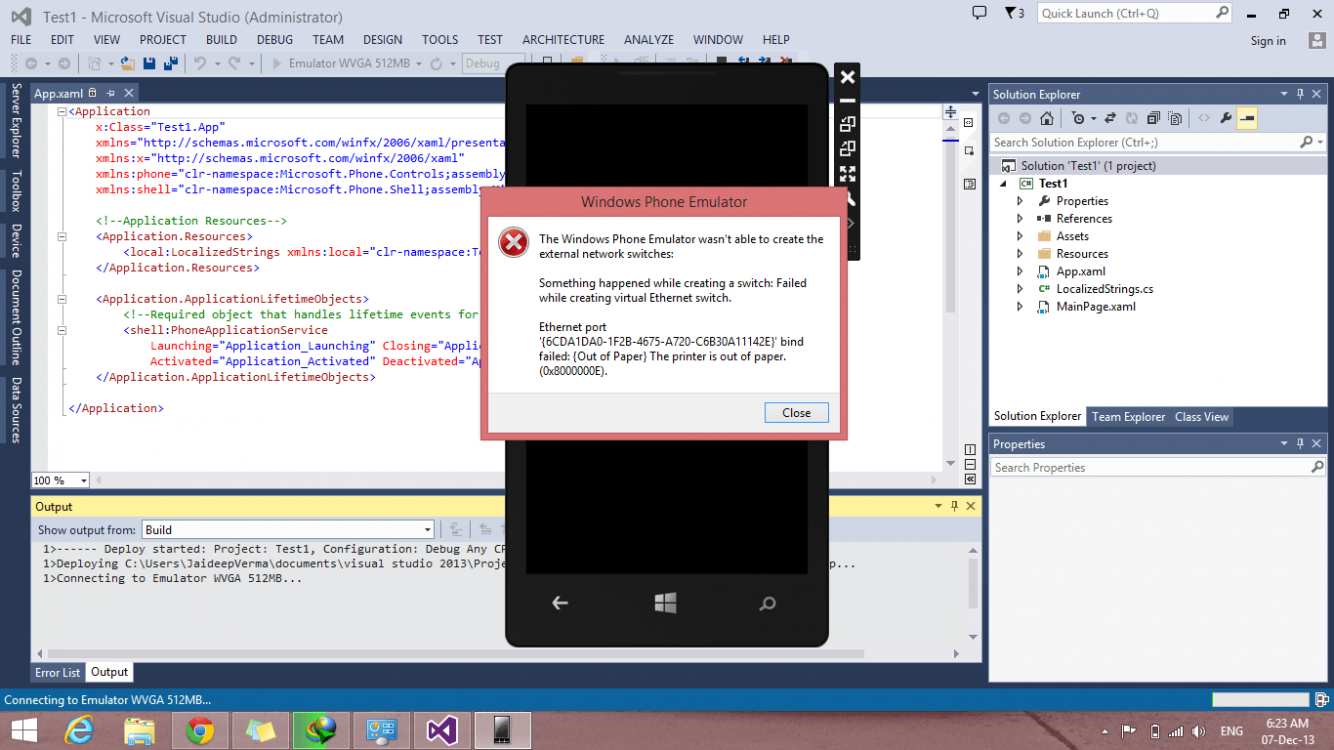This screenshot has width=1334, height=750.
Task: Open the FILE menu
Action: pyautogui.click(x=21, y=40)
